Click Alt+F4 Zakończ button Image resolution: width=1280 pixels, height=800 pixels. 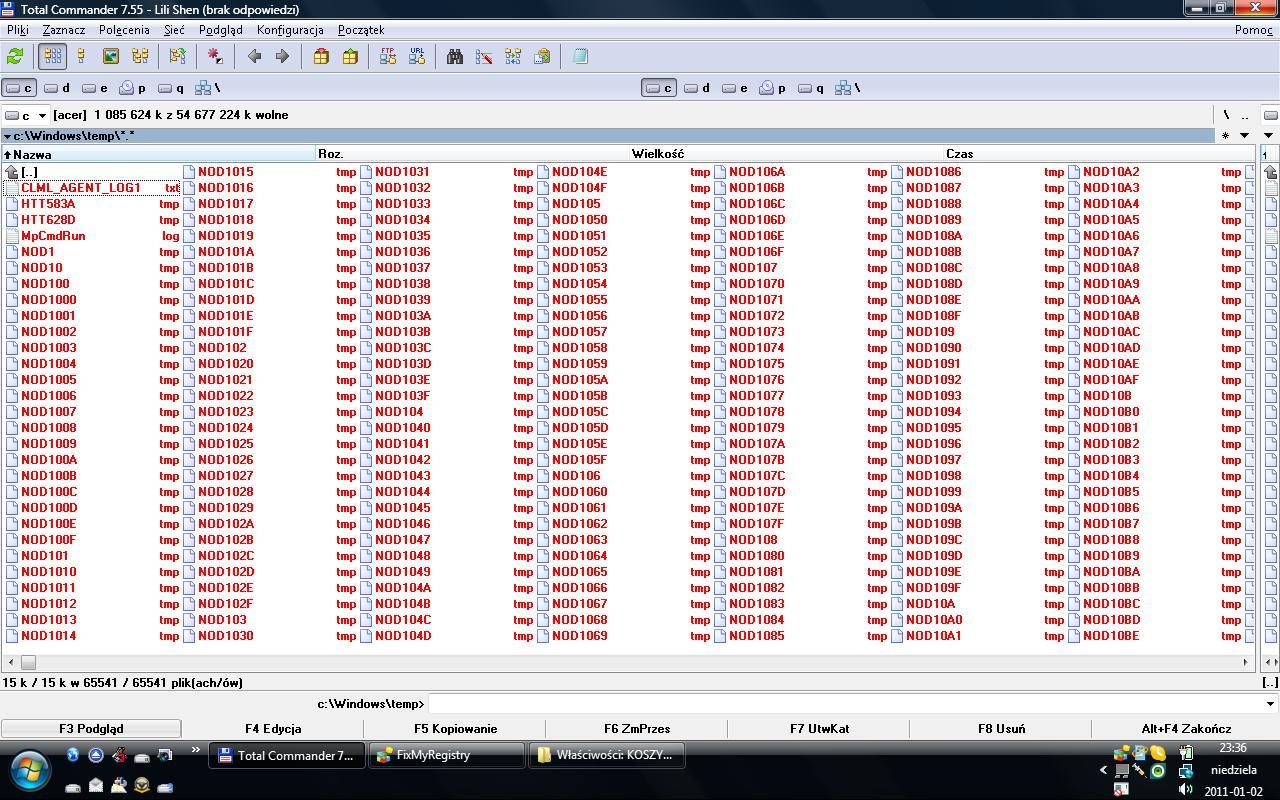[x=1186, y=729]
